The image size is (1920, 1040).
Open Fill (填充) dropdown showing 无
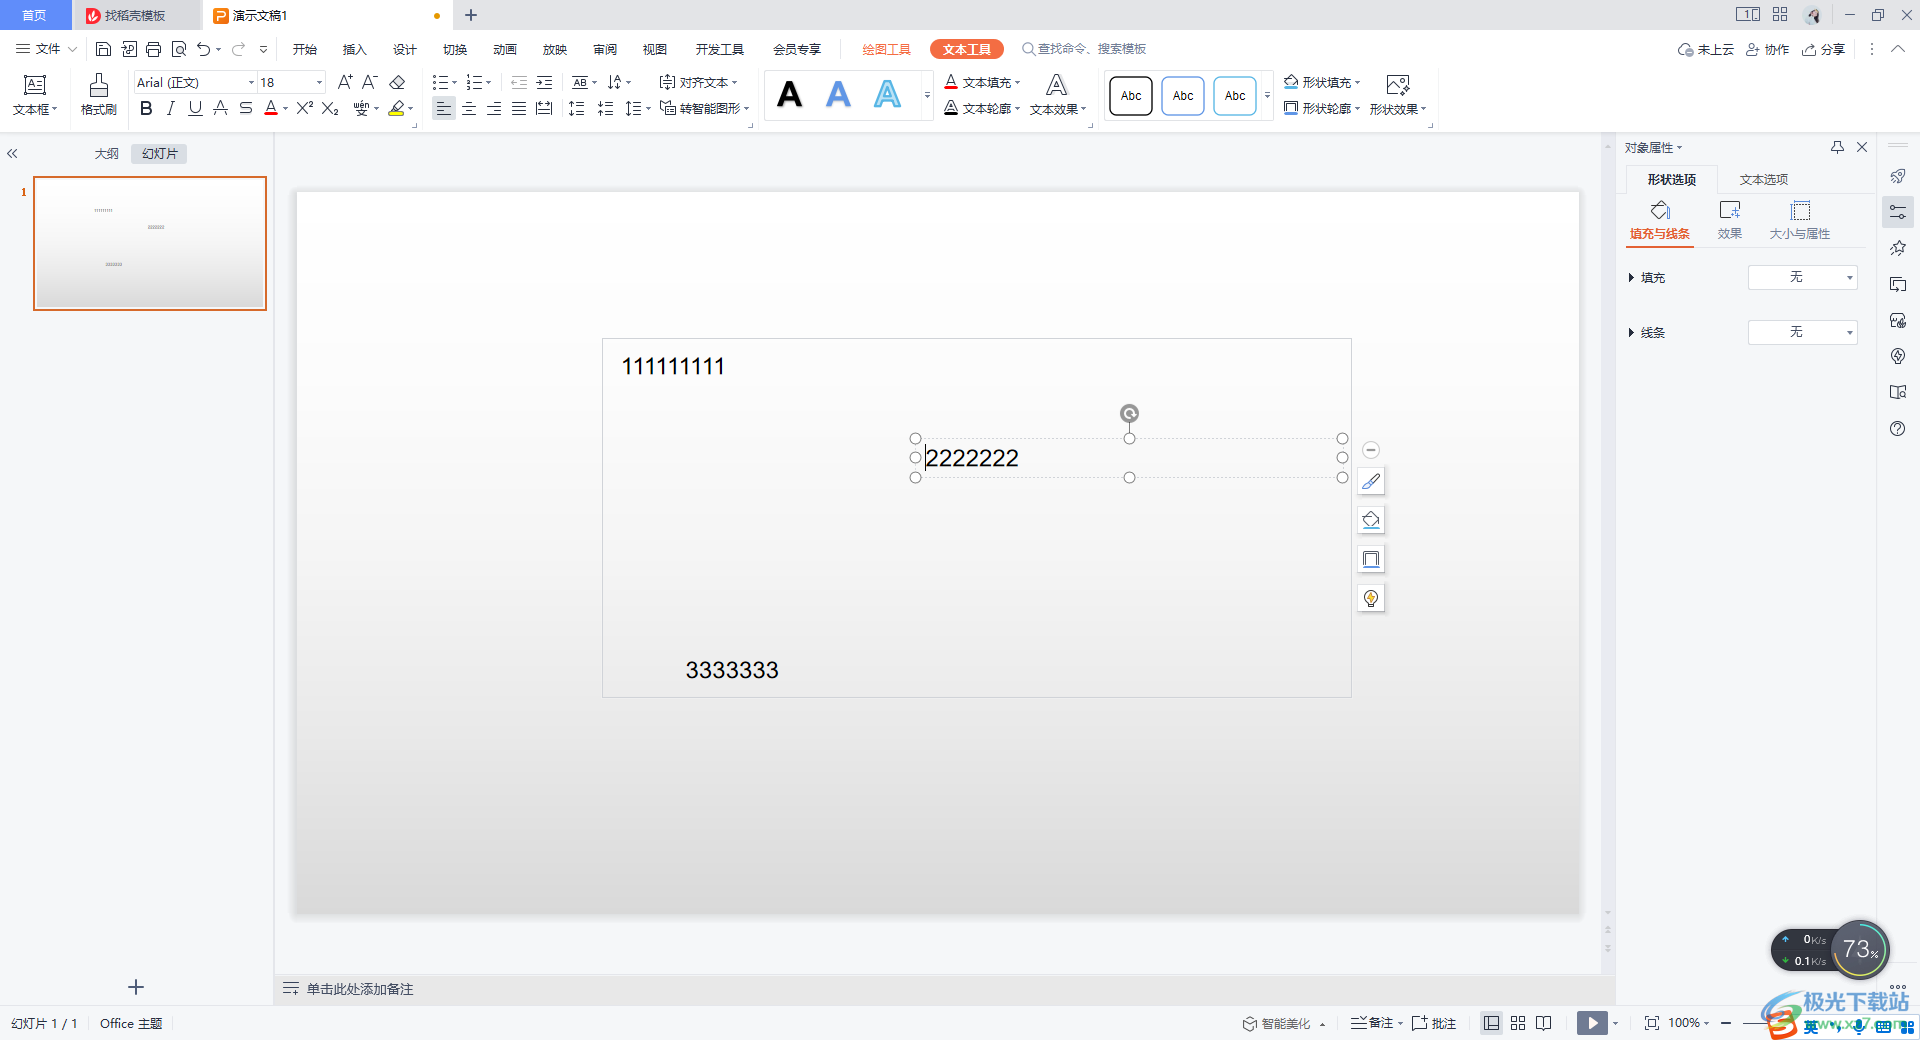click(x=1802, y=277)
